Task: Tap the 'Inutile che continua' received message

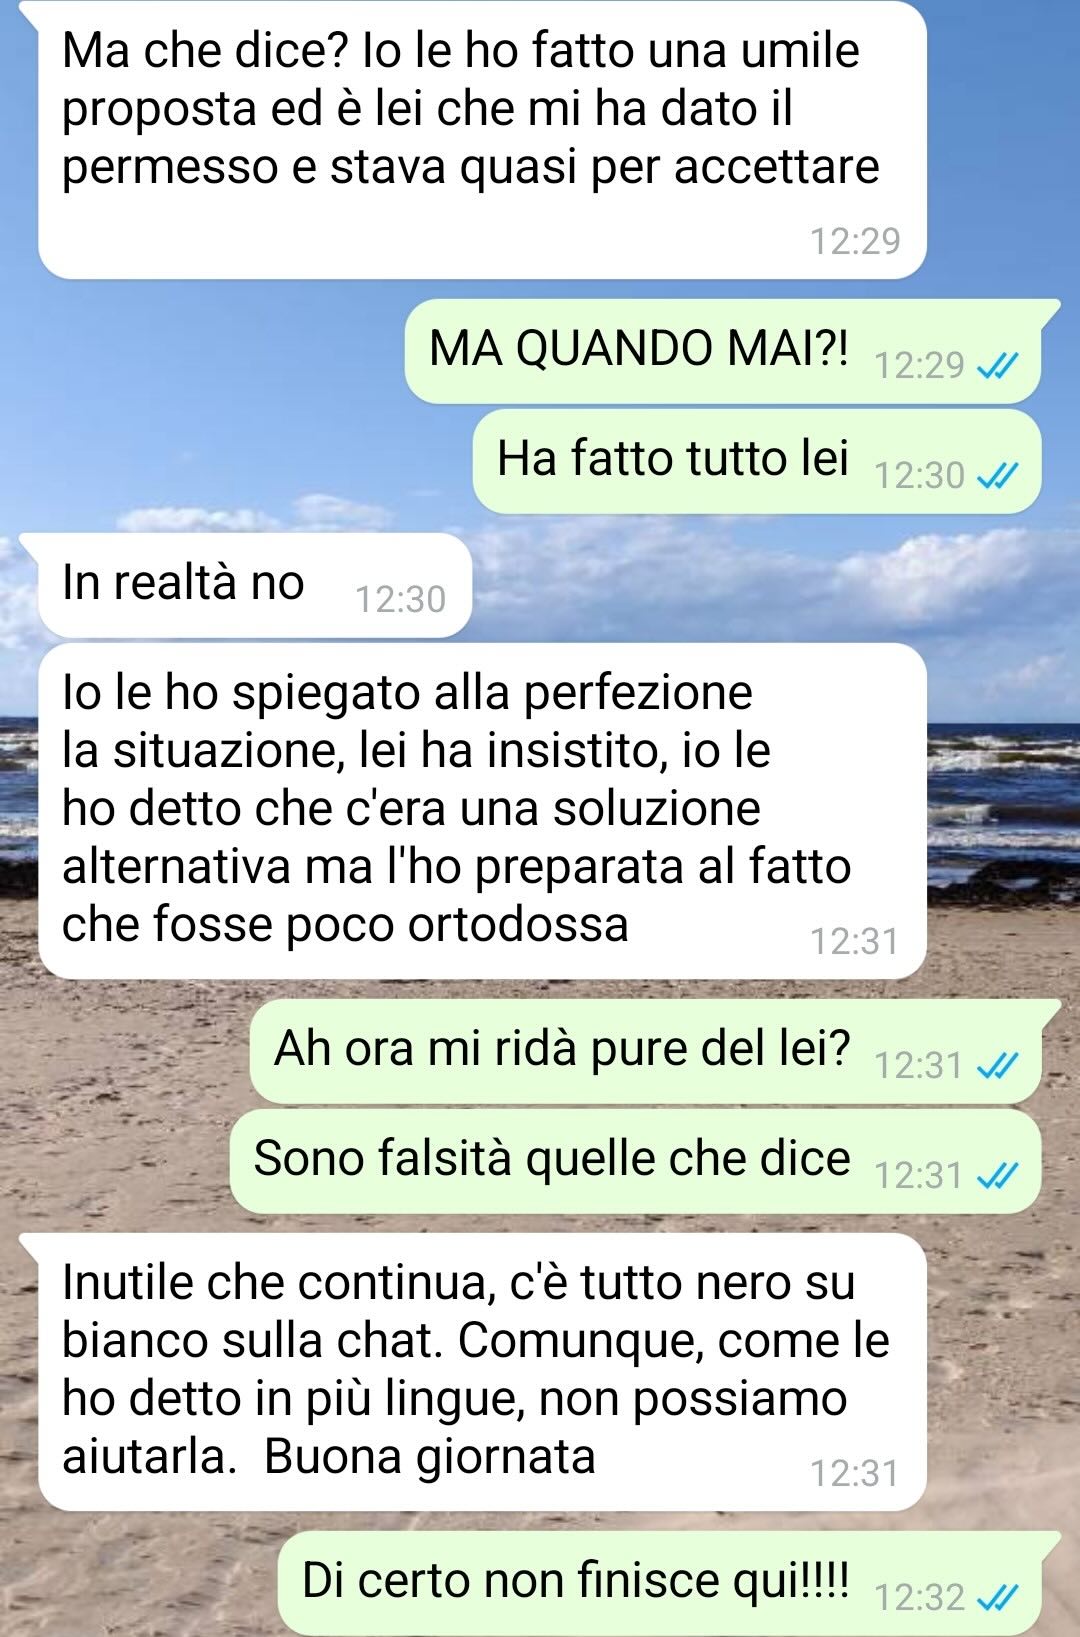Action: click(482, 1372)
